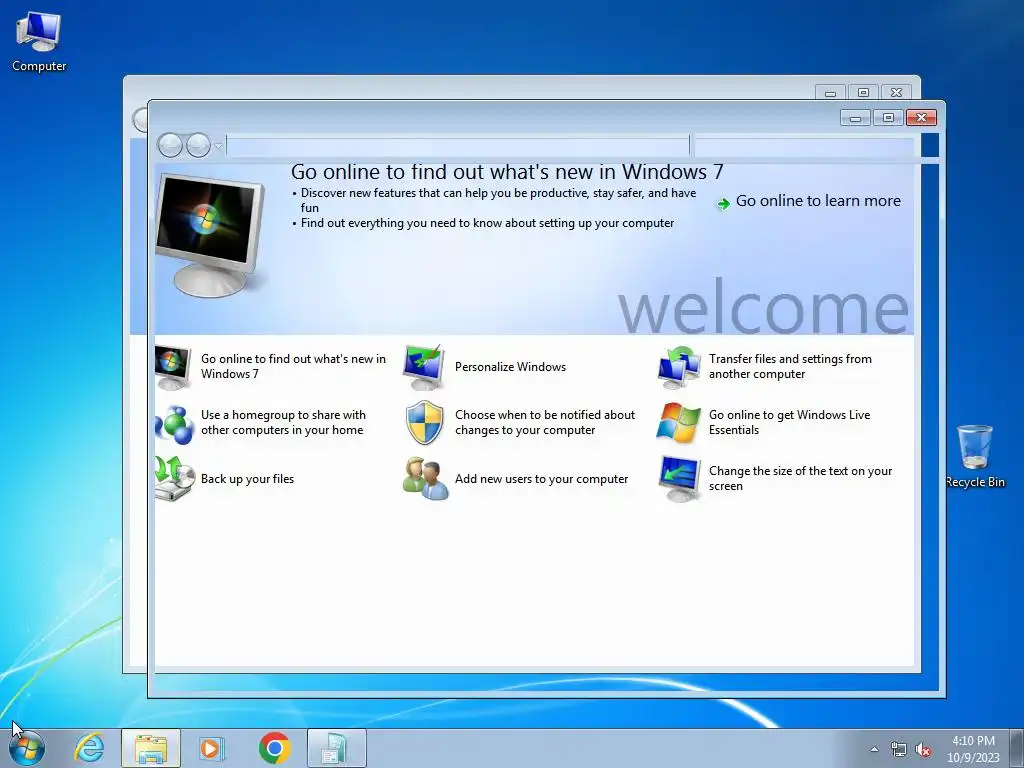
Task: Select Choose when to be notified item
Action: tap(545, 423)
